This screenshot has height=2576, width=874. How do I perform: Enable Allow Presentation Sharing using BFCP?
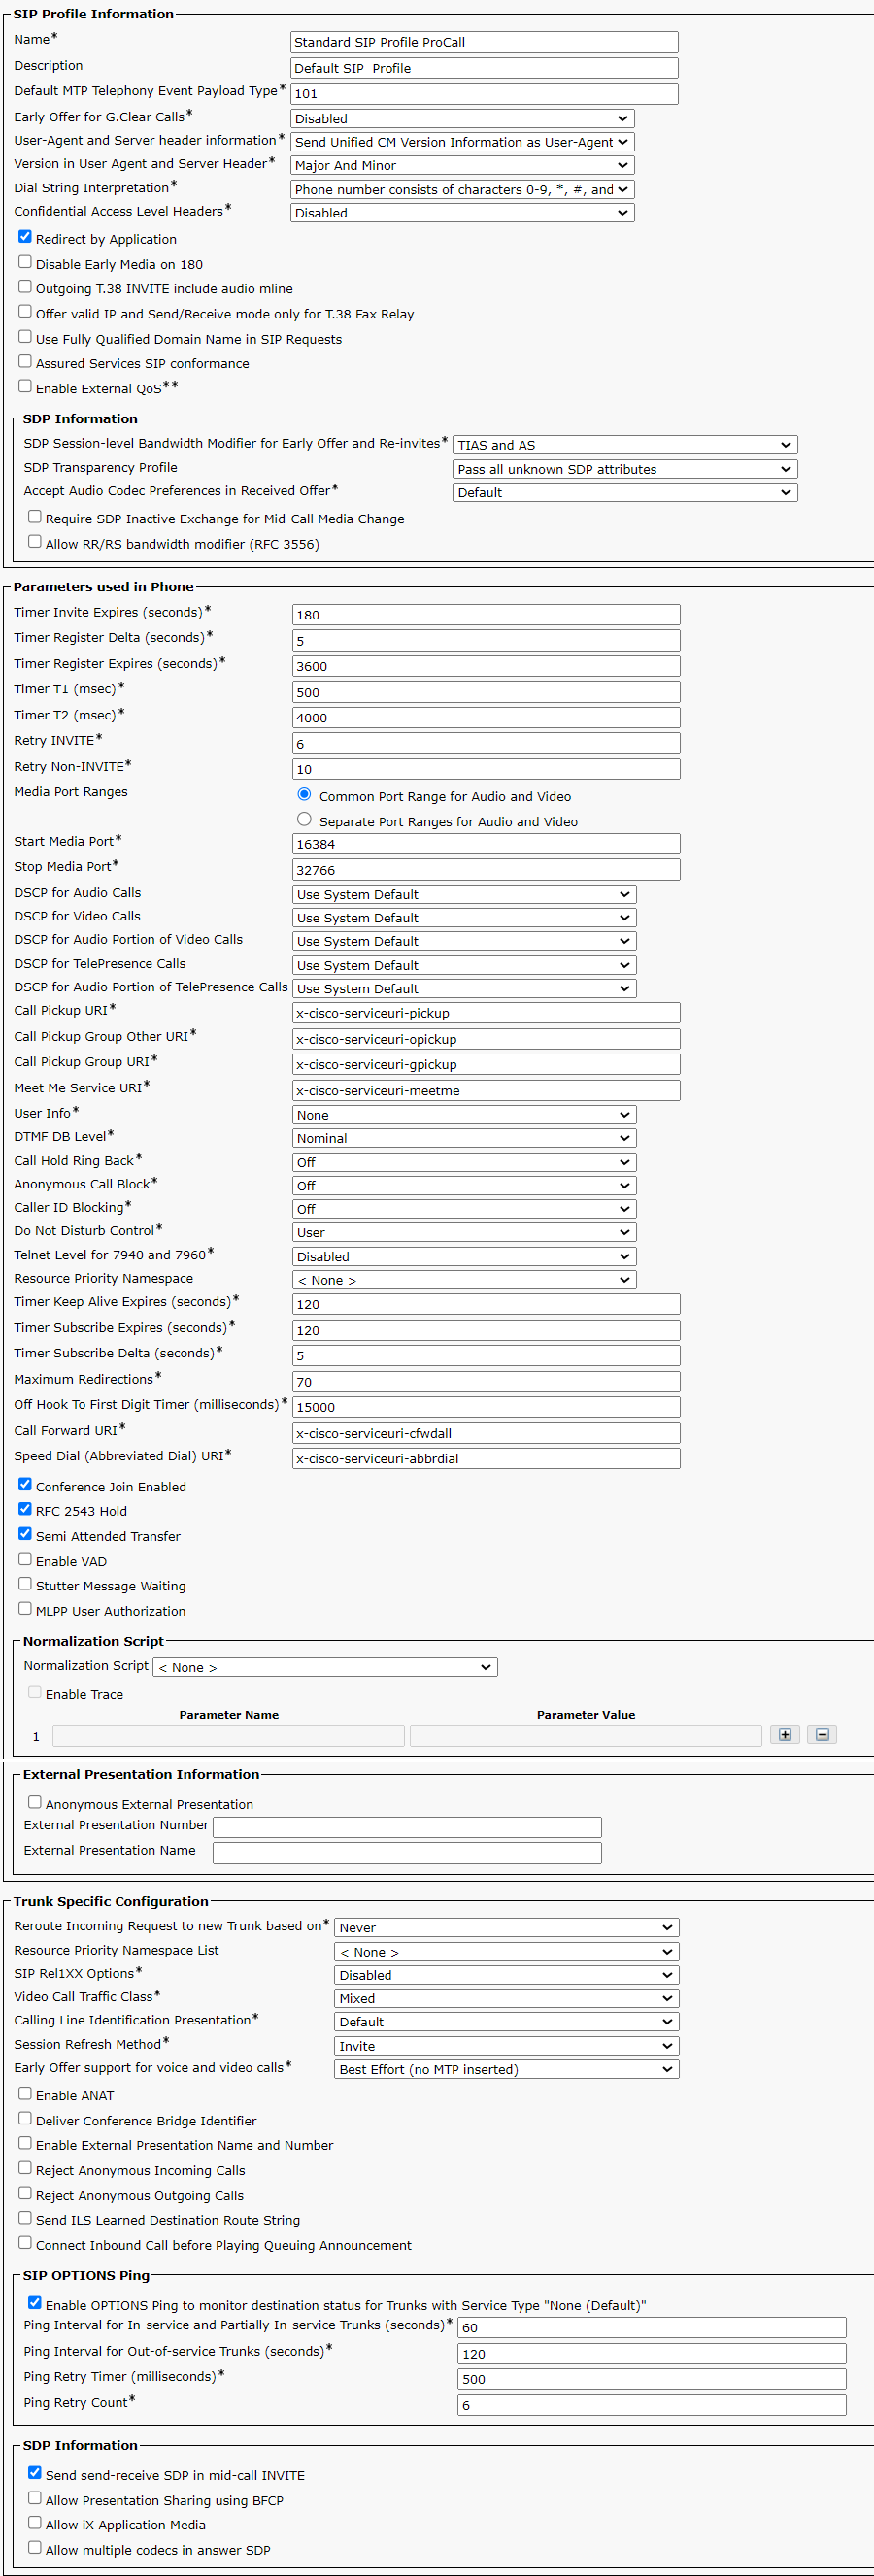click(x=35, y=2497)
